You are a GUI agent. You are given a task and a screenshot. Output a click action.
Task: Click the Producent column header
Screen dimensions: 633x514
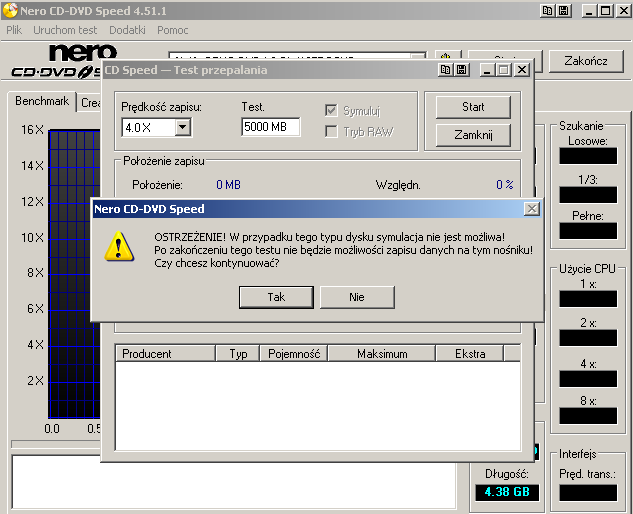(x=166, y=354)
